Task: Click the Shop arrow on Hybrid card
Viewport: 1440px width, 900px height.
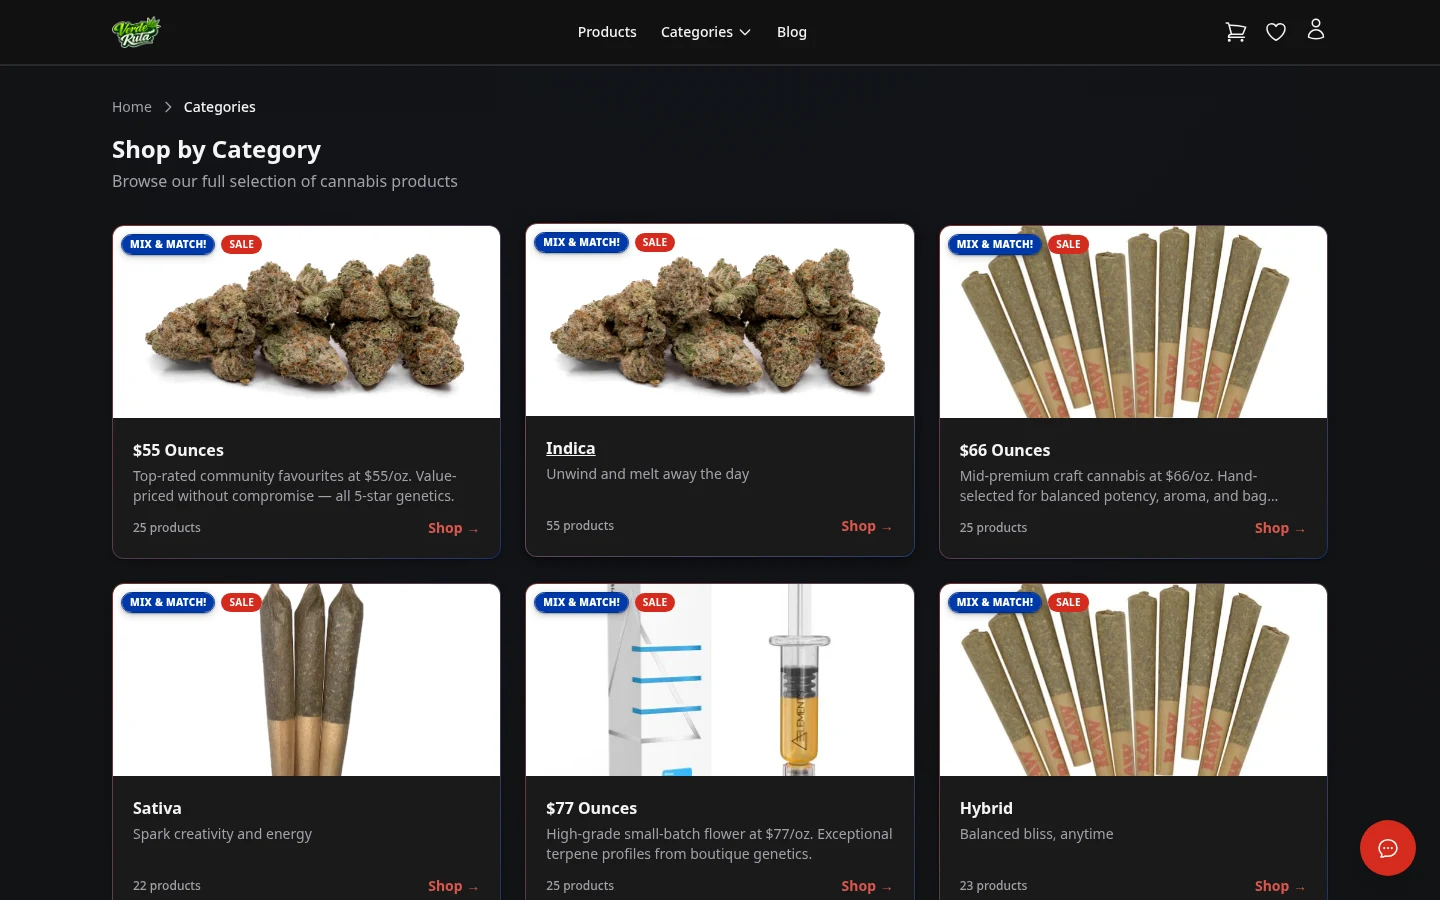Action: click(1279, 886)
